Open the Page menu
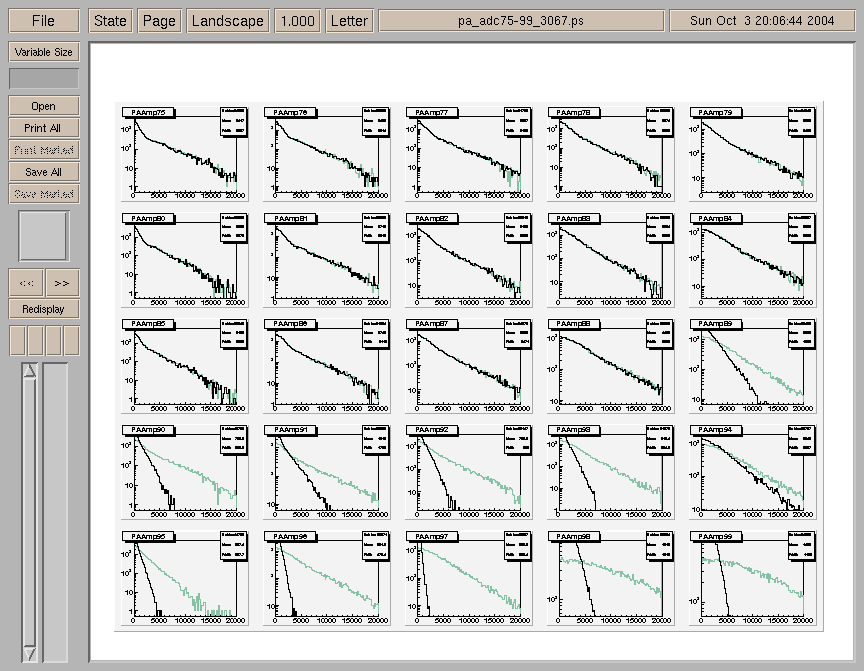Image resolution: width=864 pixels, height=671 pixels. 159,21
